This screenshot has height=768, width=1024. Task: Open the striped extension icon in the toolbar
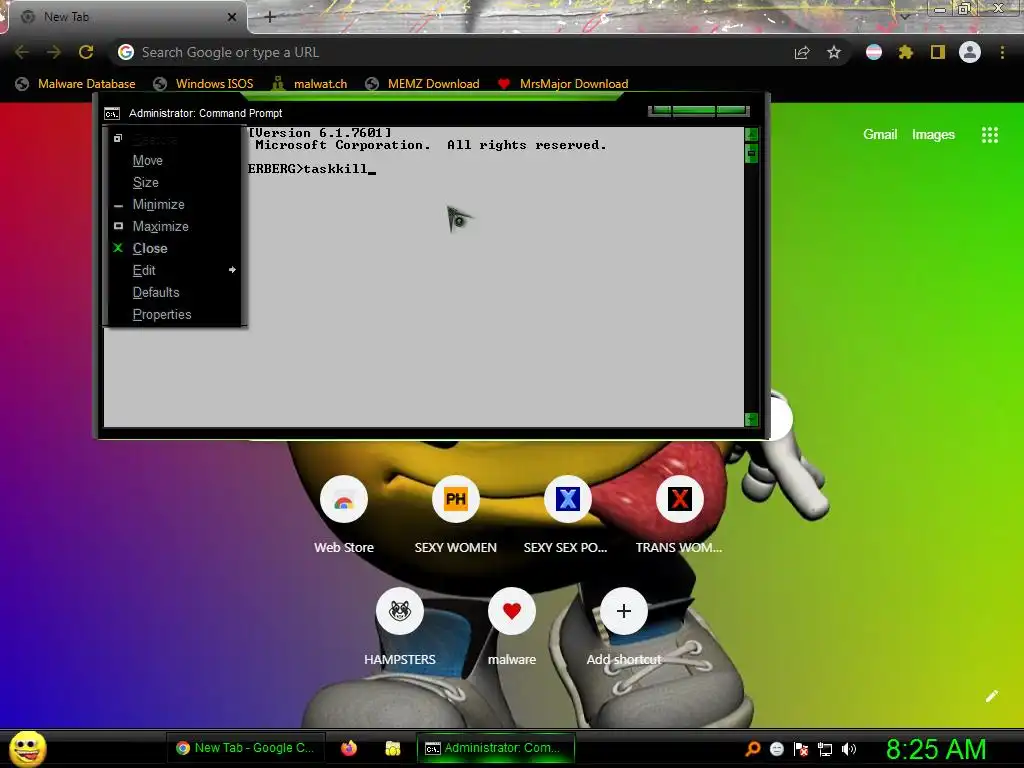(874, 52)
